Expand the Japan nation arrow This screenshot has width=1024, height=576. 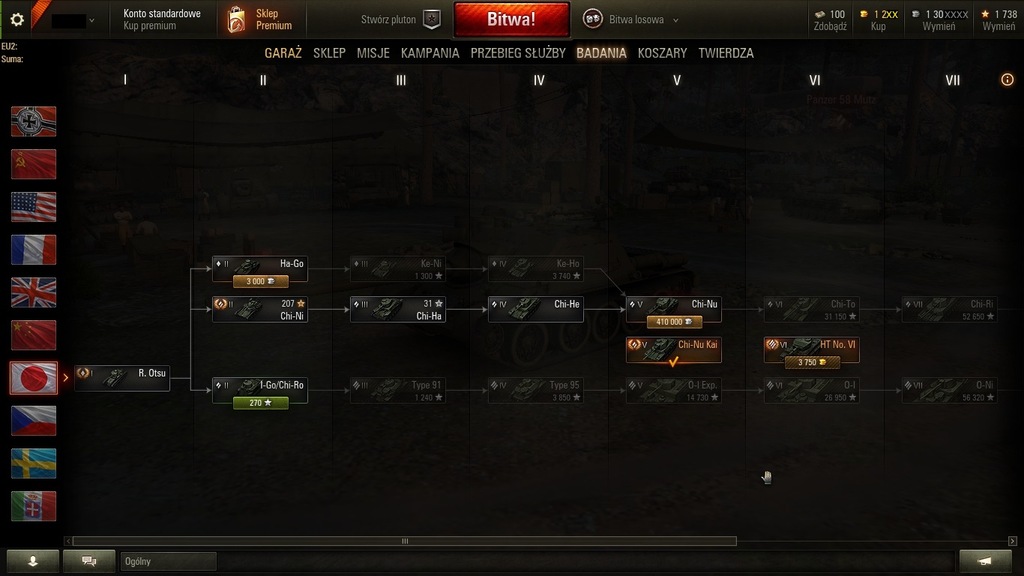tap(65, 377)
